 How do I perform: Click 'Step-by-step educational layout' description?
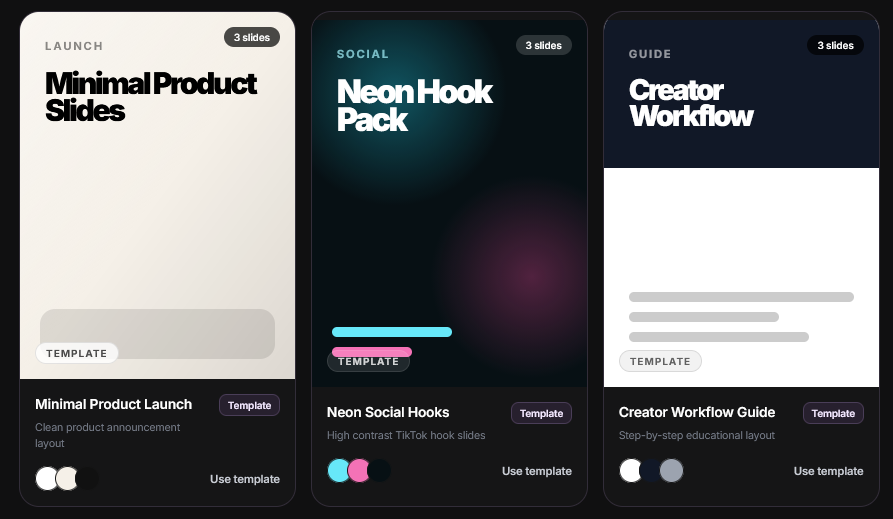coord(697,435)
